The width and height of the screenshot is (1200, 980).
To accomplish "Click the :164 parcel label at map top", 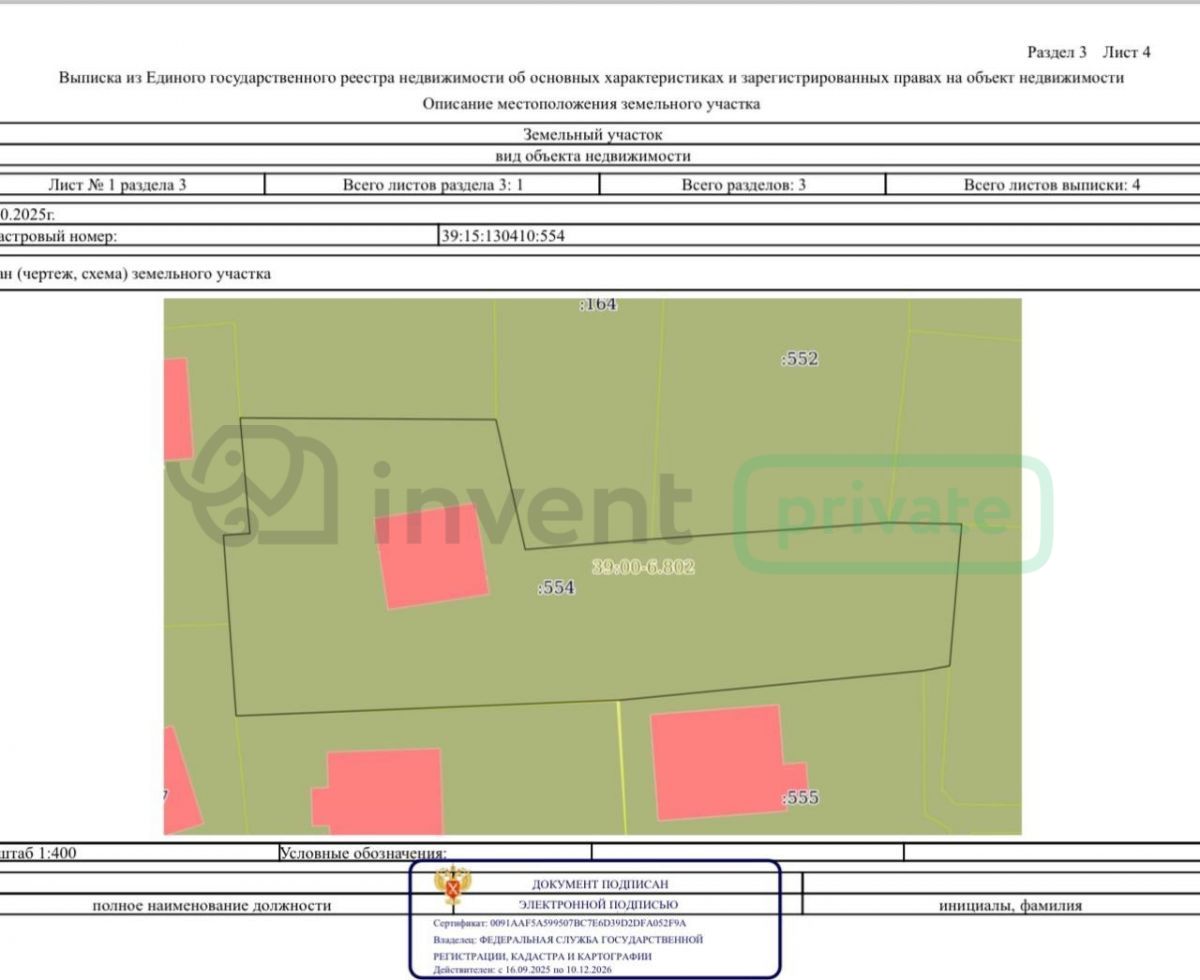I will pyautogui.click(x=597, y=305).
